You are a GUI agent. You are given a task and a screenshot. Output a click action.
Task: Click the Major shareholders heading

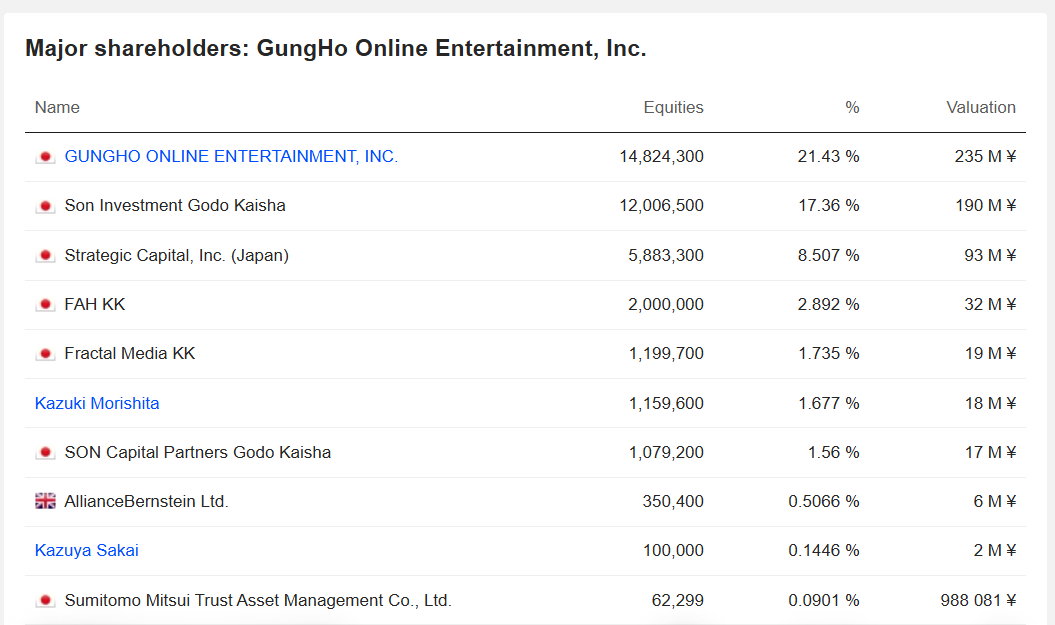coord(335,48)
